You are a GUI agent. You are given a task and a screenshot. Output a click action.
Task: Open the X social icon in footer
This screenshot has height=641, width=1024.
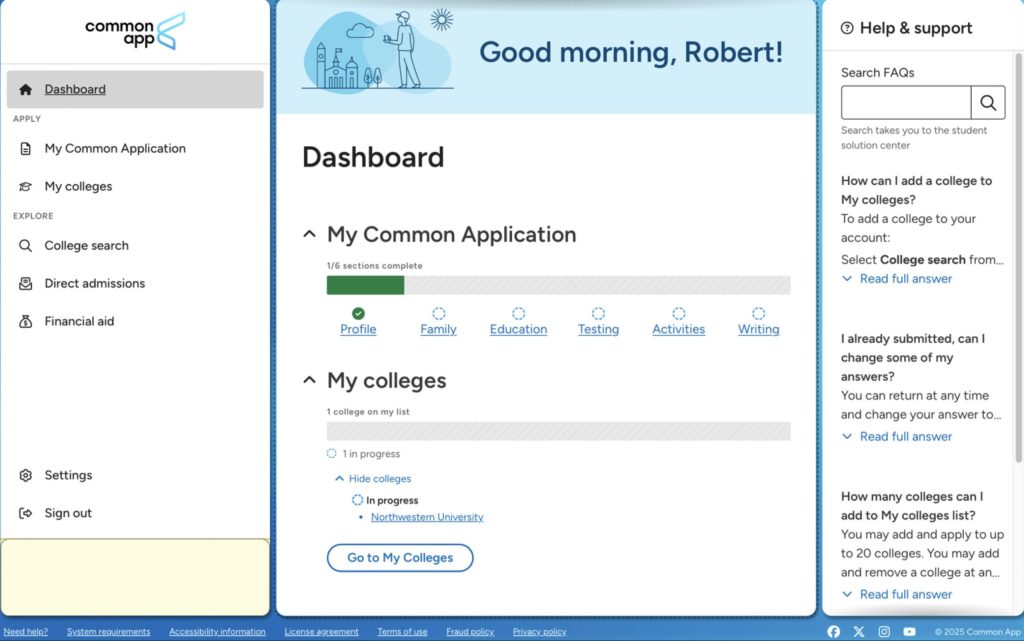coord(859,632)
